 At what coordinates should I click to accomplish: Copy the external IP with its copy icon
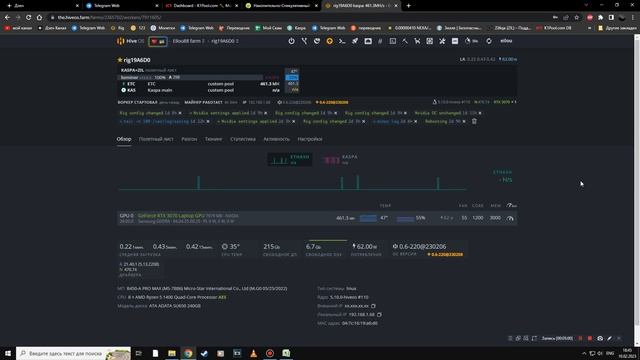coord(373,306)
